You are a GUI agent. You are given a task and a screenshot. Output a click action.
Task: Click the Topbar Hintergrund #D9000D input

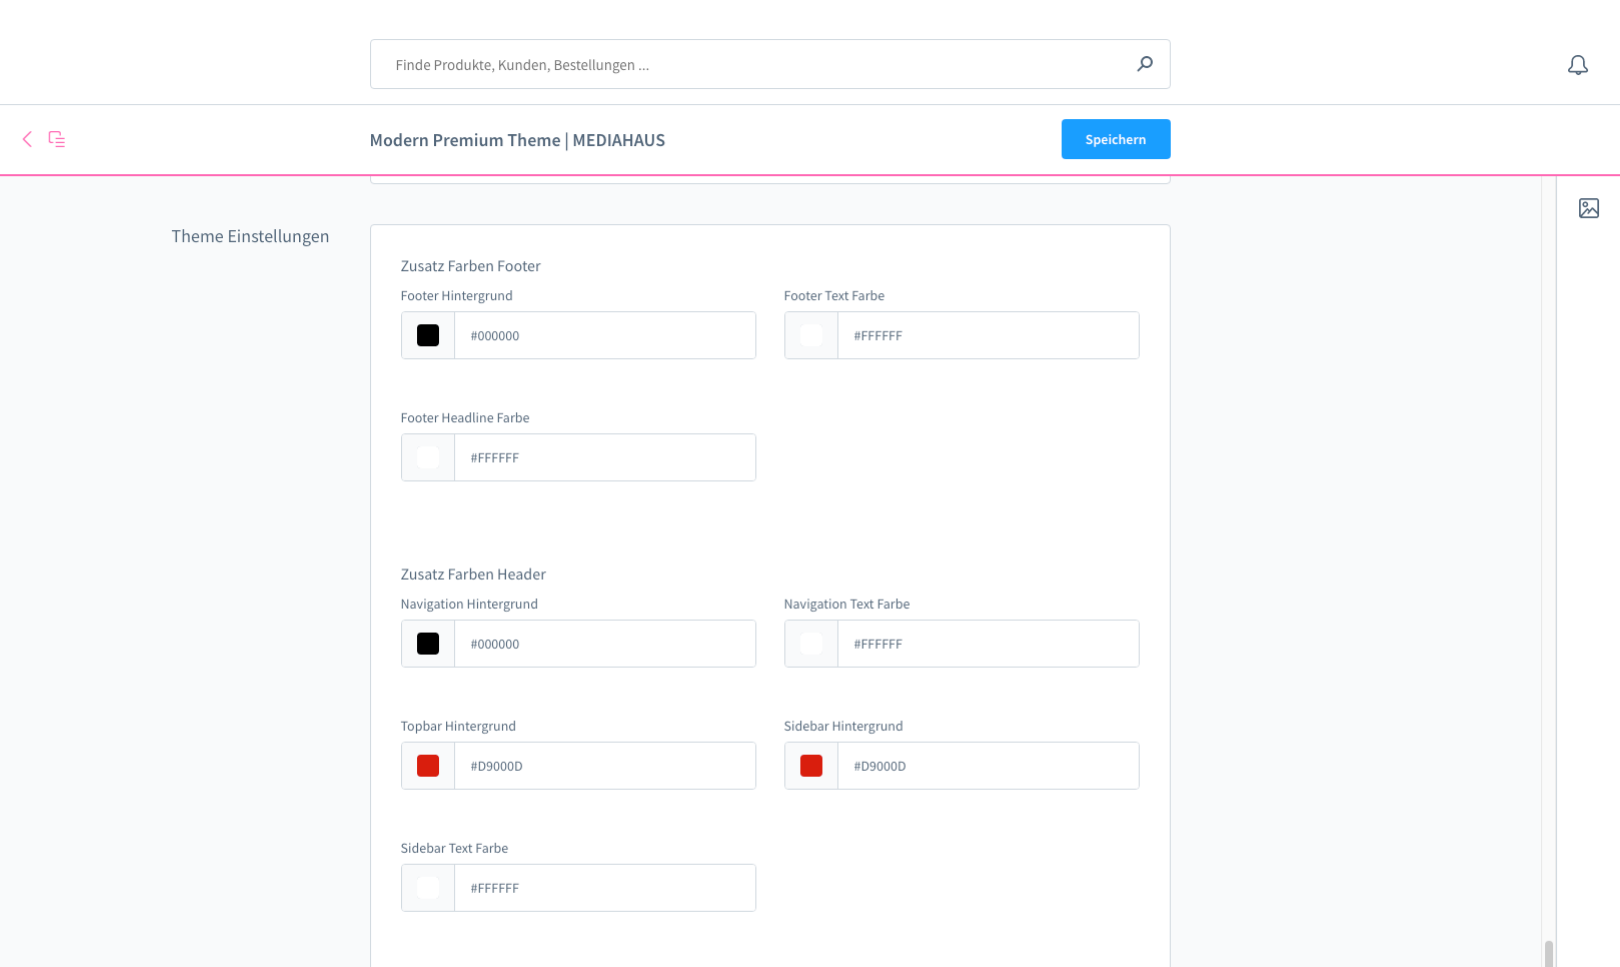[x=605, y=765]
